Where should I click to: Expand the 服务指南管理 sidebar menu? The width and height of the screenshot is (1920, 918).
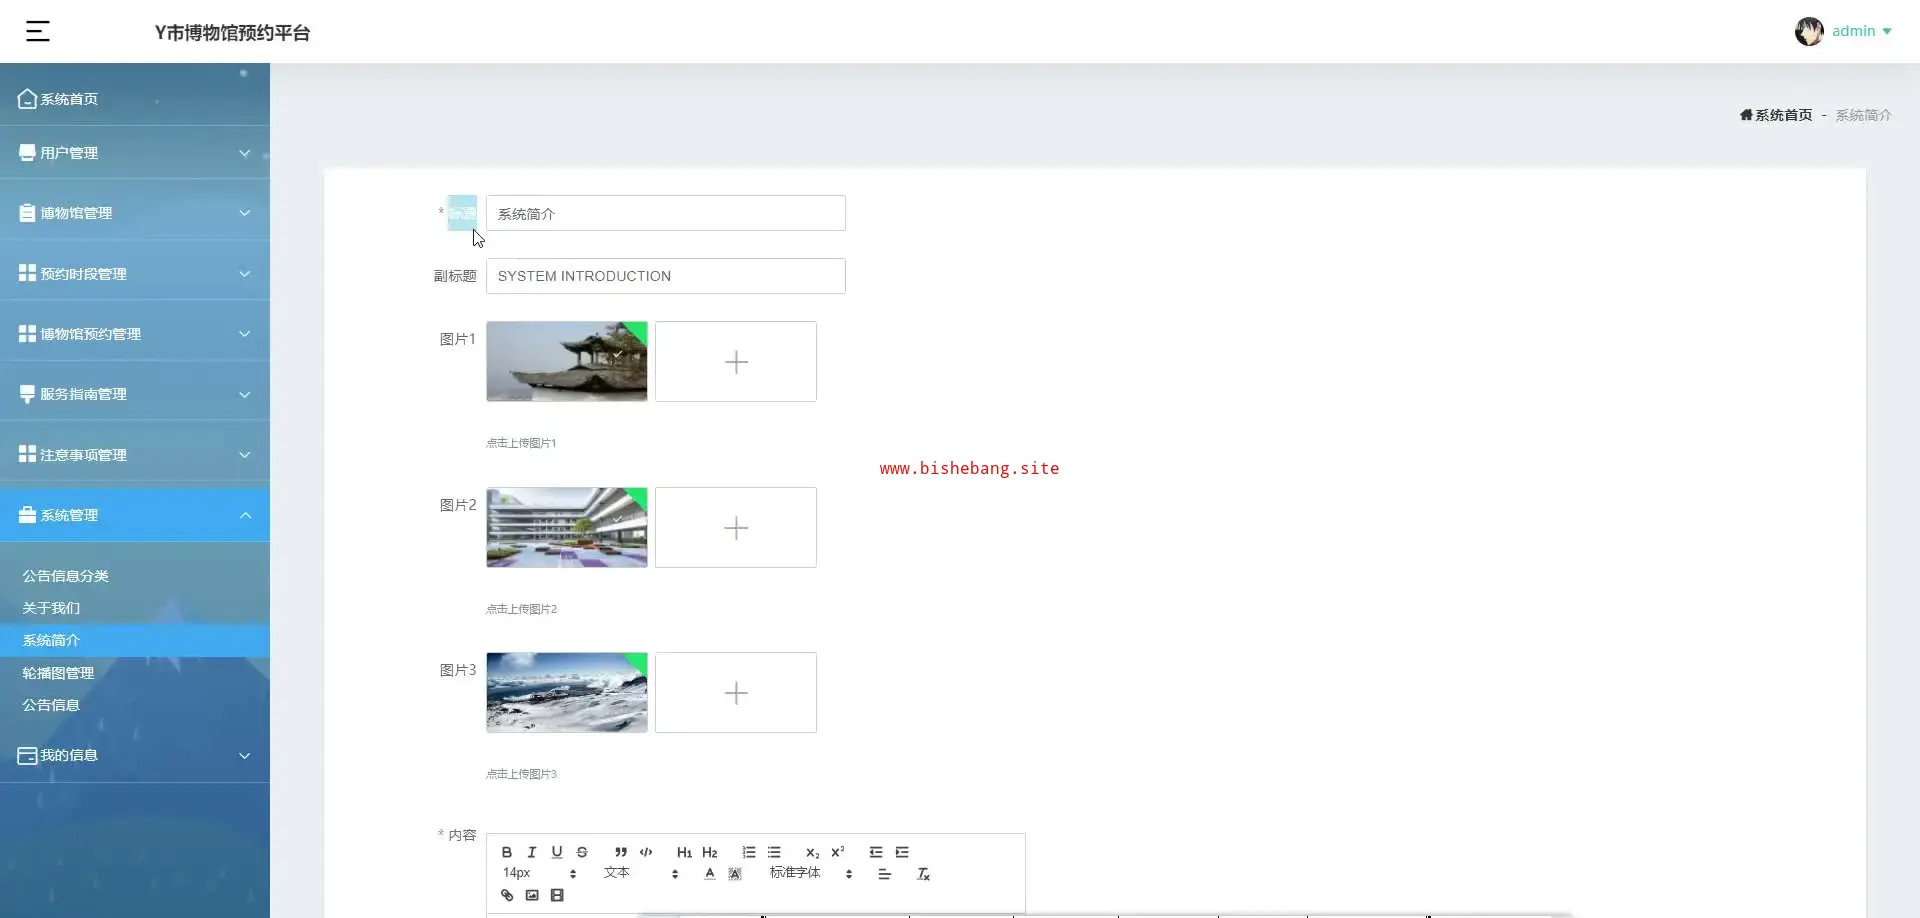click(x=135, y=394)
